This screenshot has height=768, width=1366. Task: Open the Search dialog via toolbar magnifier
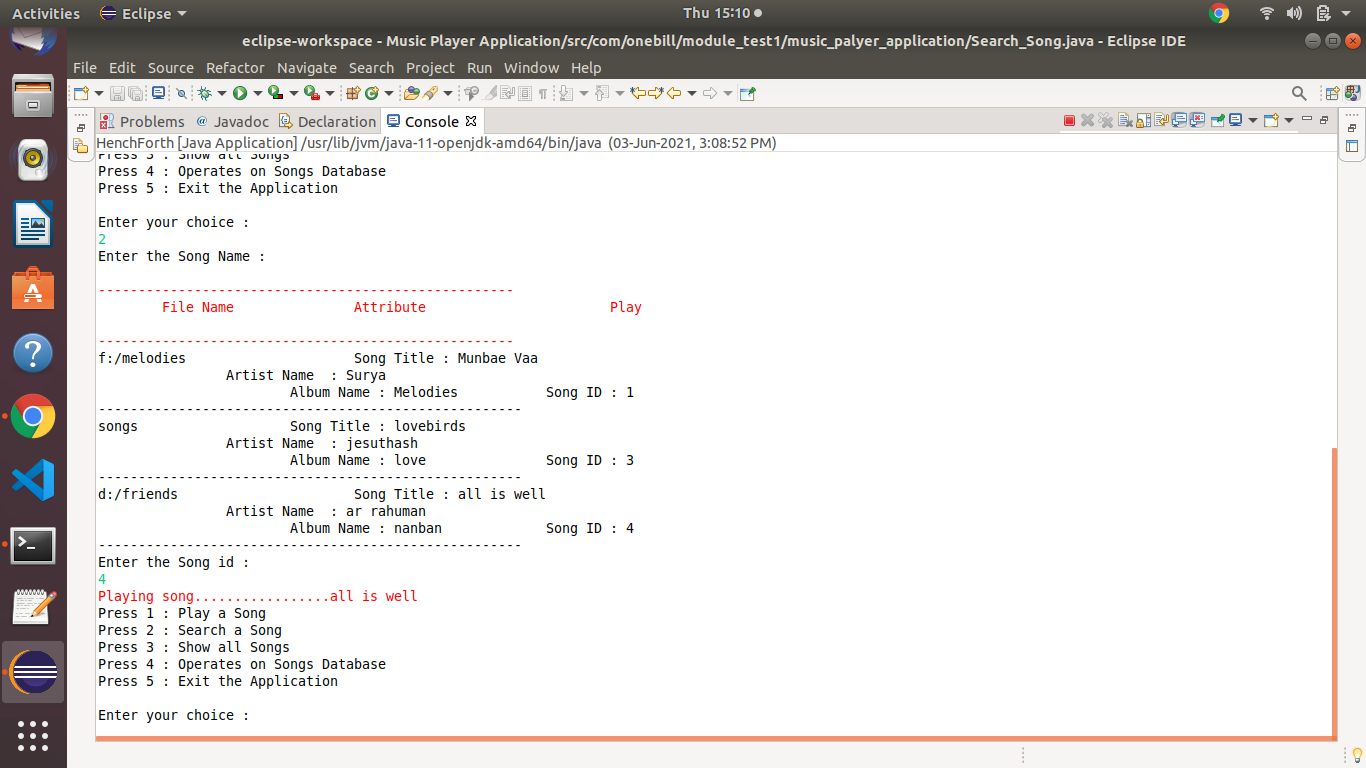pos(1299,92)
